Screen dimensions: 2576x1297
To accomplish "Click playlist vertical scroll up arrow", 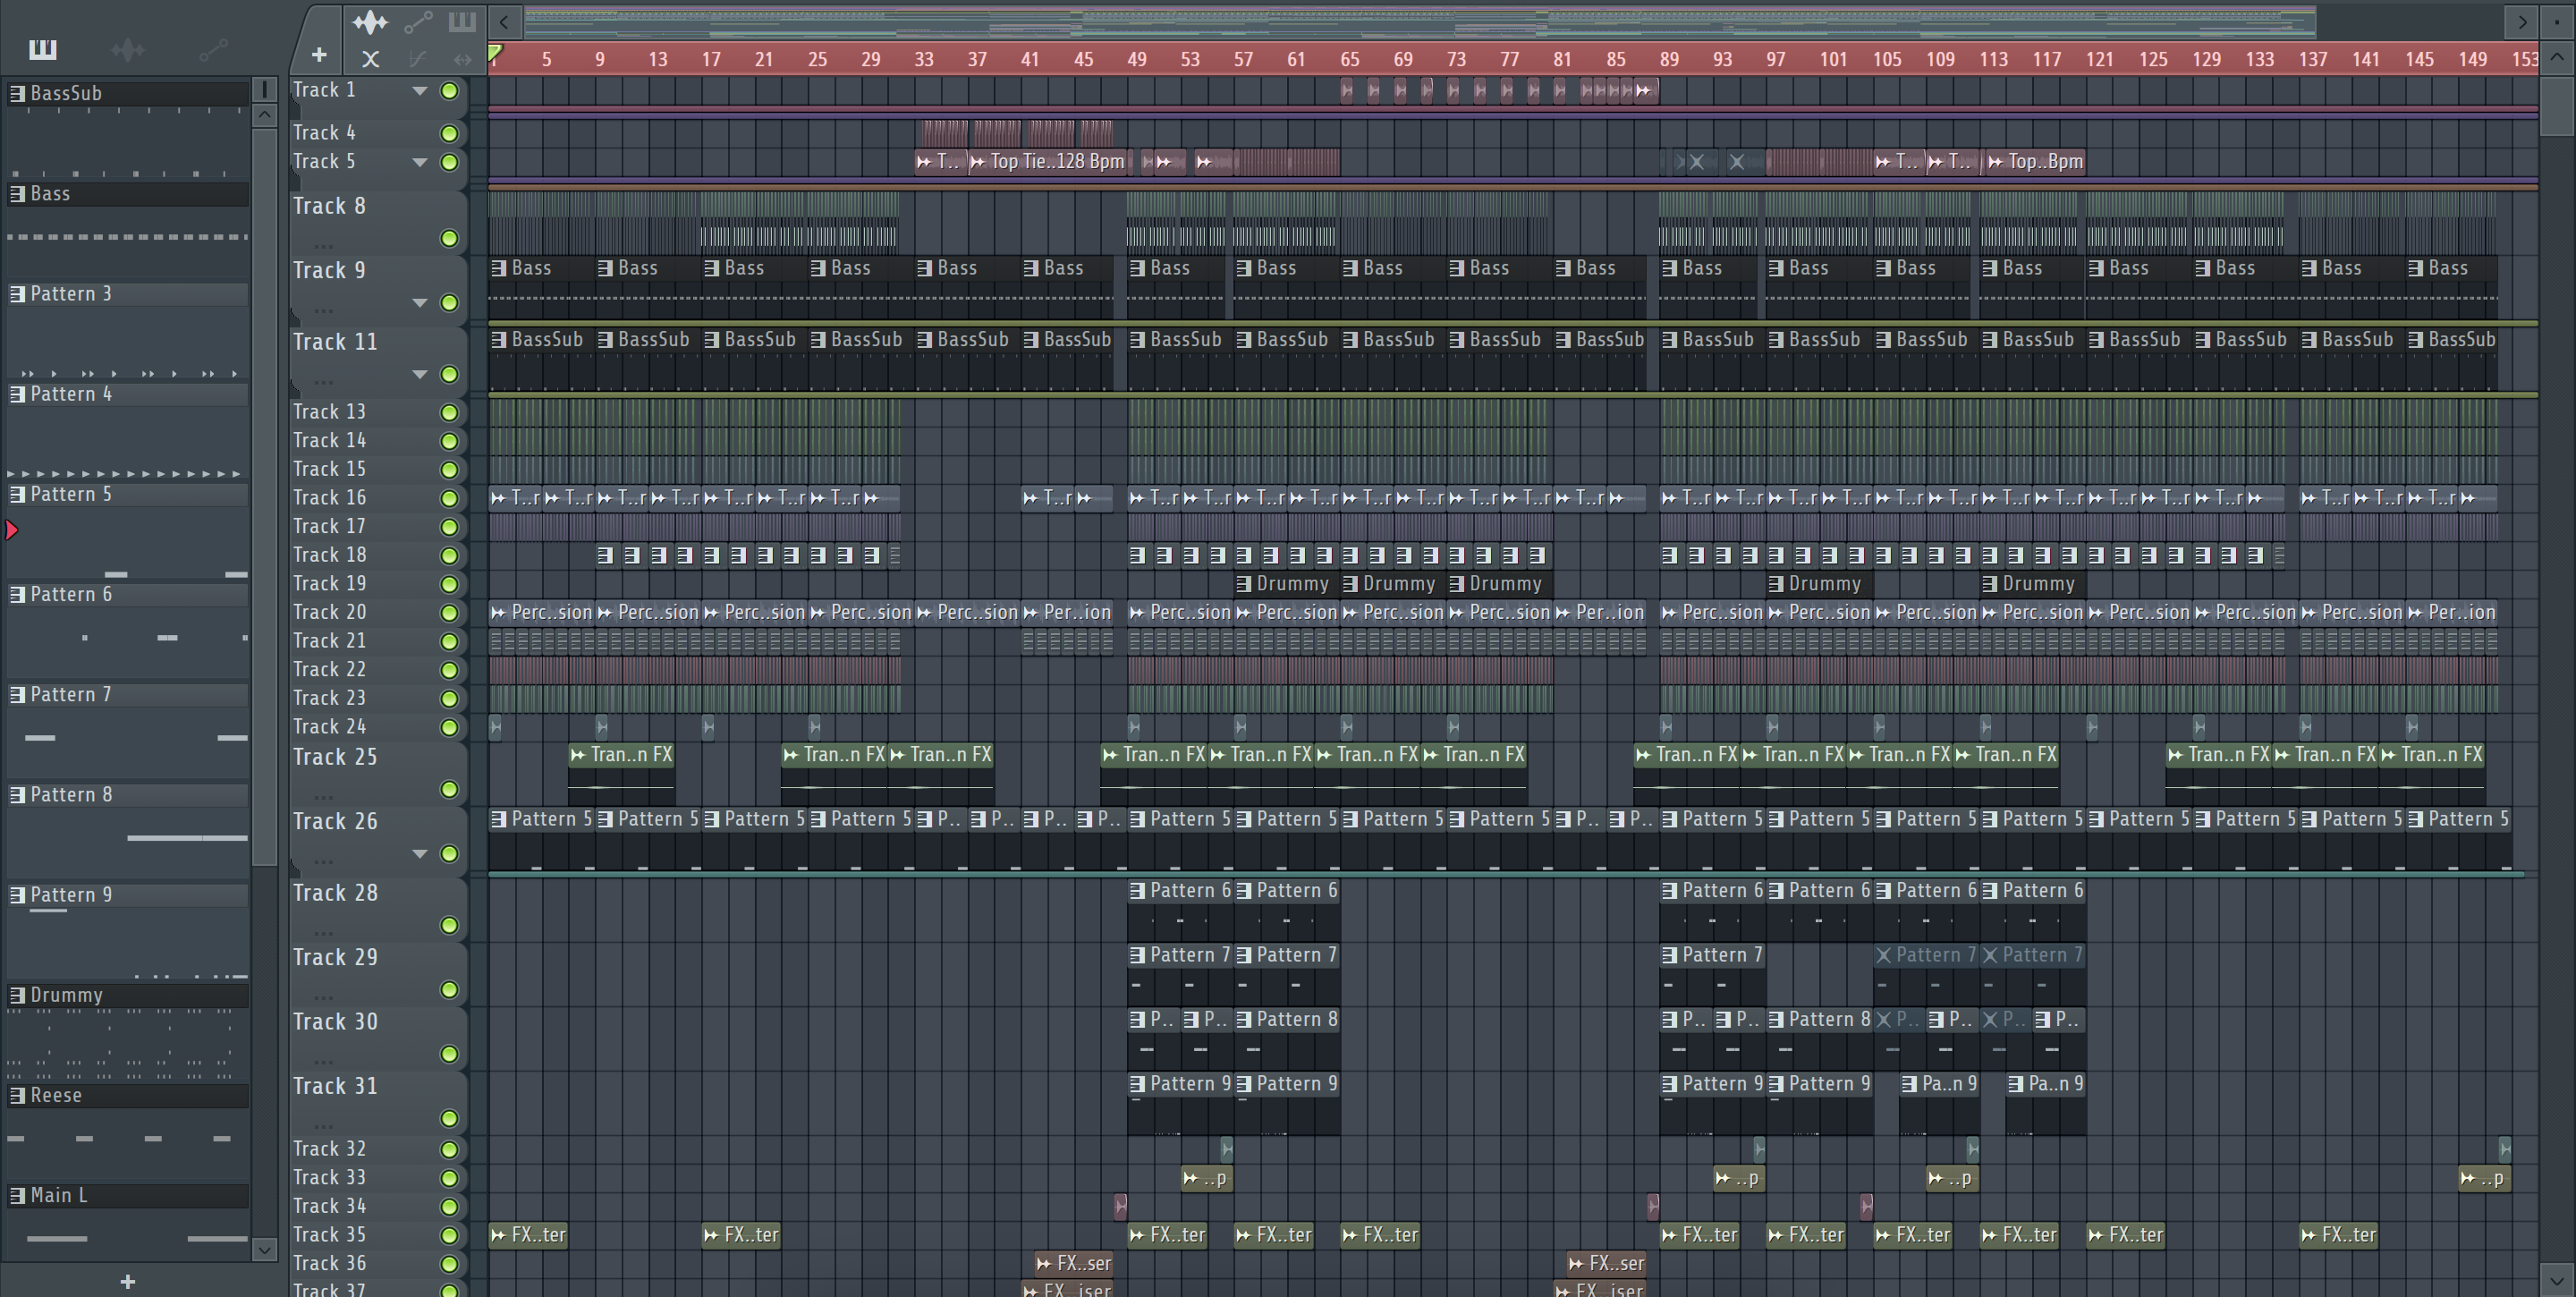I will click(x=2557, y=57).
